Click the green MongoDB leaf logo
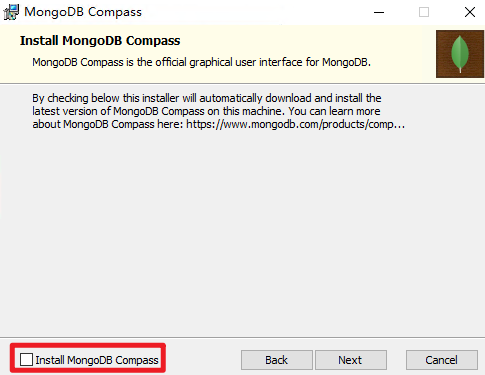This screenshot has width=485, height=375. [x=460, y=54]
